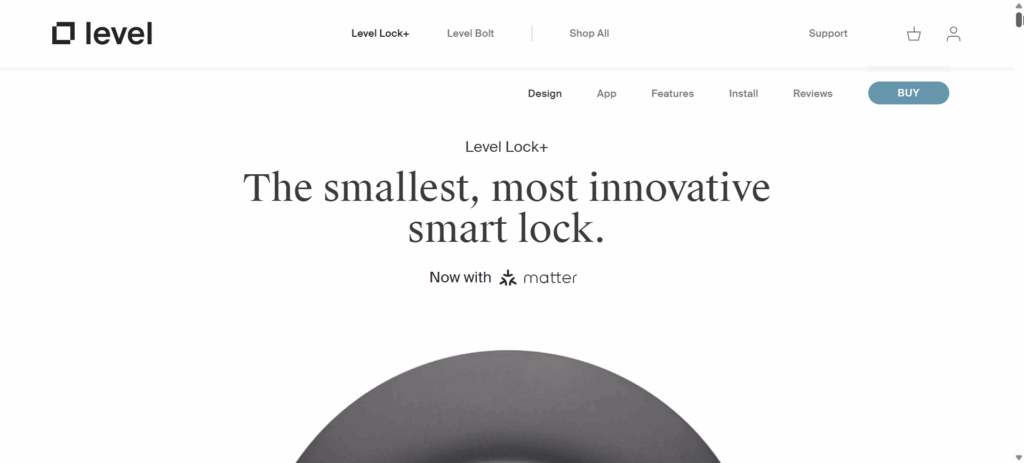Select Level Lock+ in the top navigation
Screen dimensions: 1024x463
[x=380, y=33]
